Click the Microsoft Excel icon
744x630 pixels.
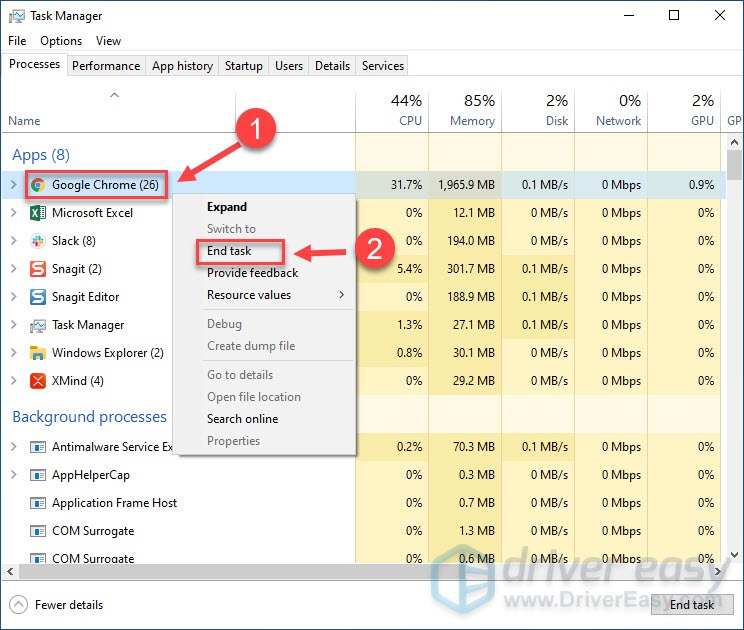coord(38,213)
